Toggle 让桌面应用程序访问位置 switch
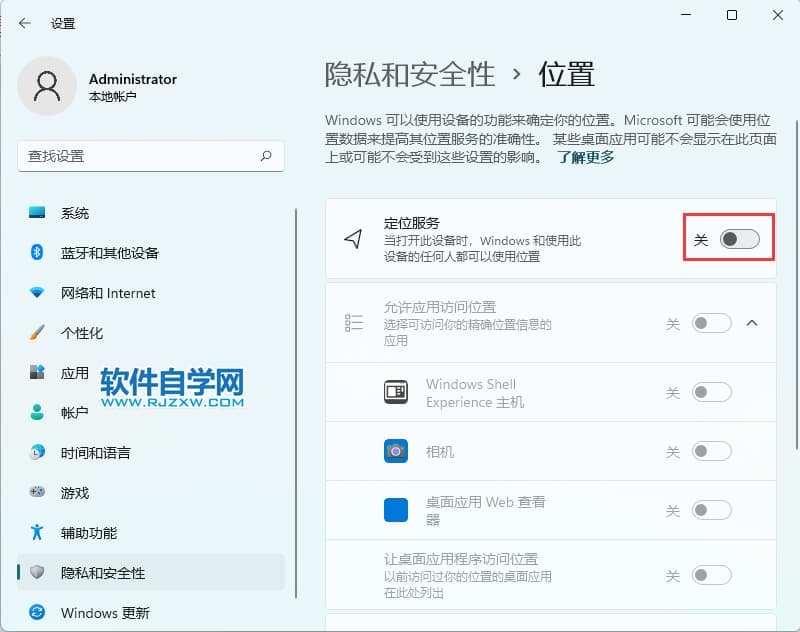The height and width of the screenshot is (632, 800). coord(712,575)
